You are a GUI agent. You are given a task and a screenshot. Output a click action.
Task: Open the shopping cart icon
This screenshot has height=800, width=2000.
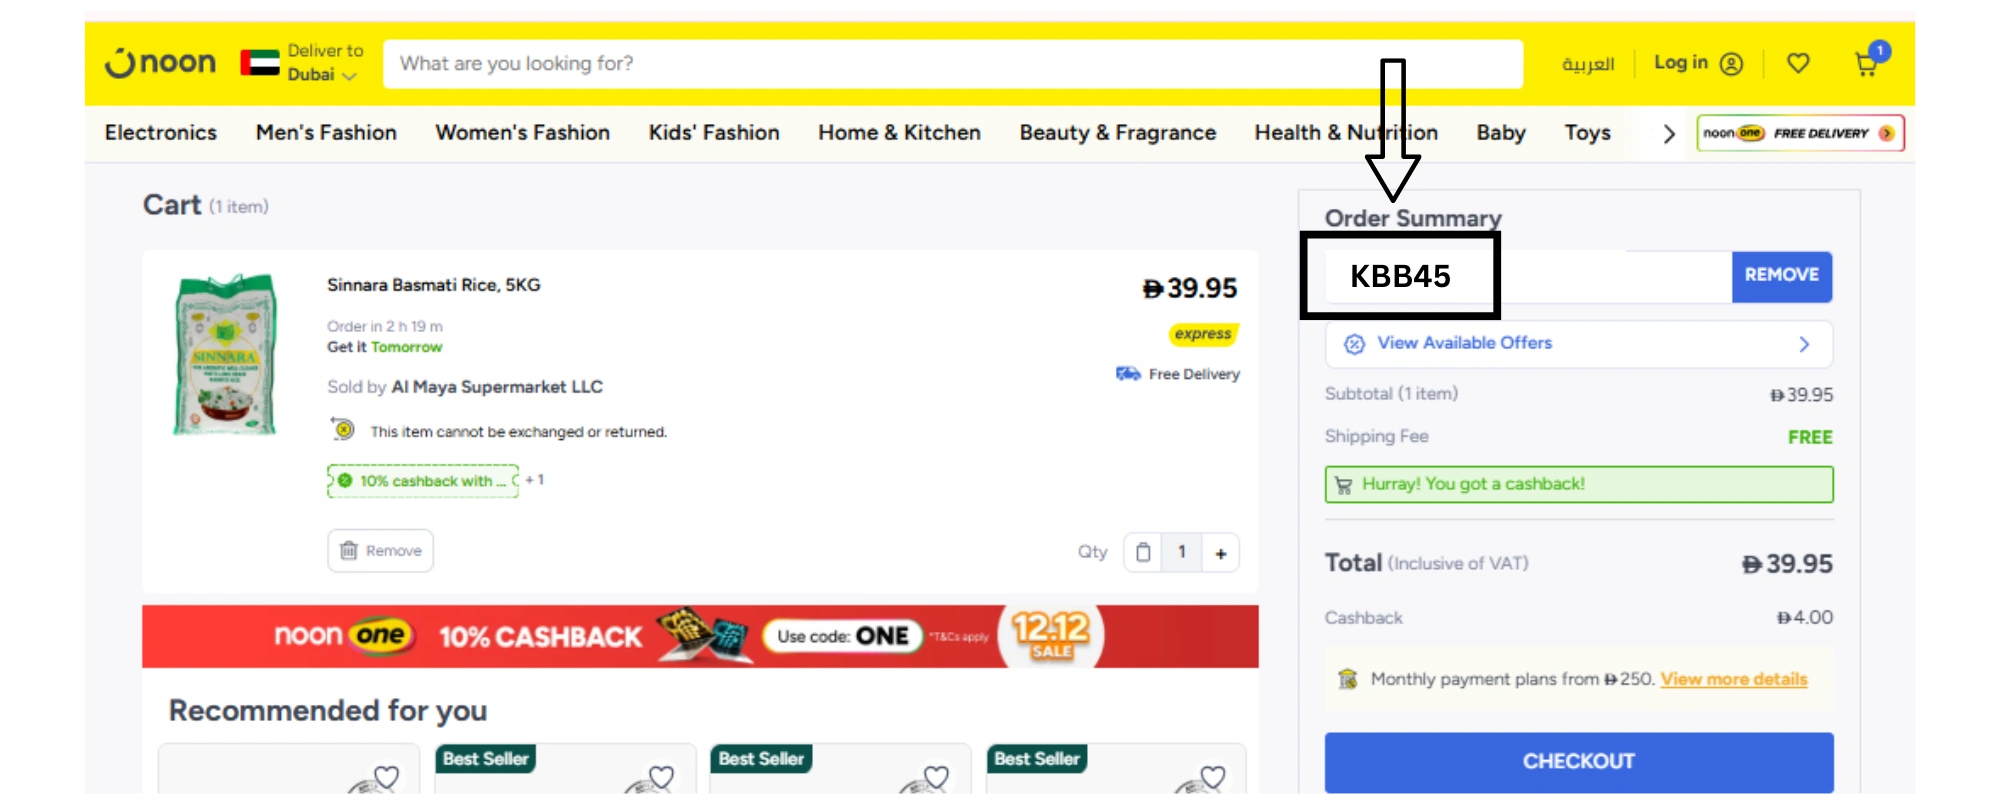click(1866, 64)
